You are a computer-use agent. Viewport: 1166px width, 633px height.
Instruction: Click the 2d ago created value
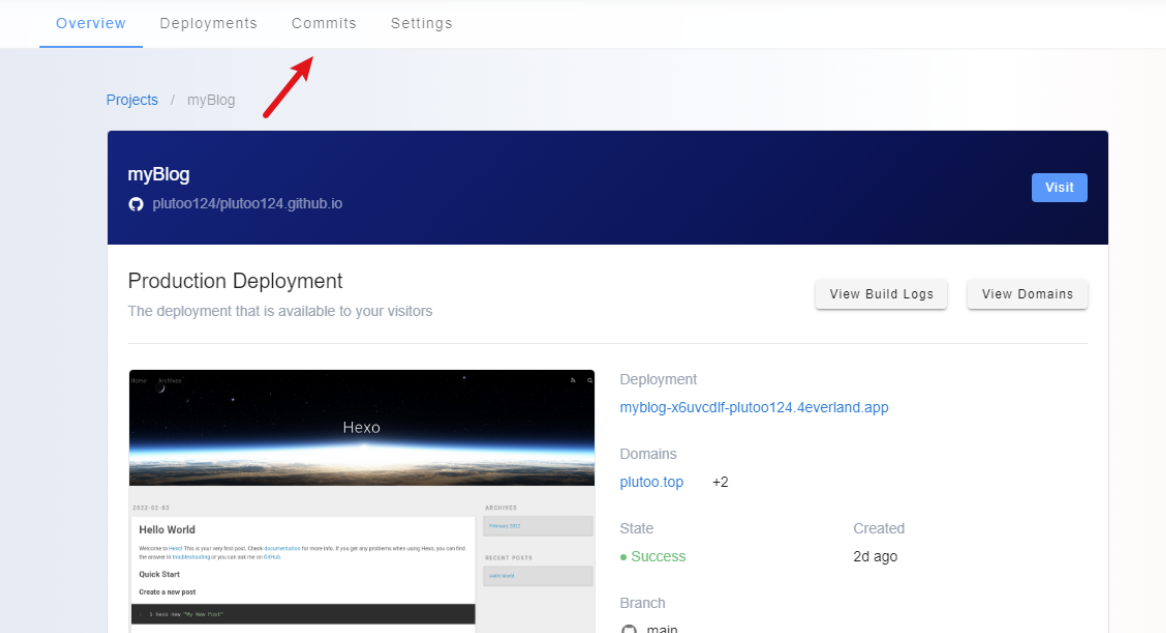click(875, 556)
